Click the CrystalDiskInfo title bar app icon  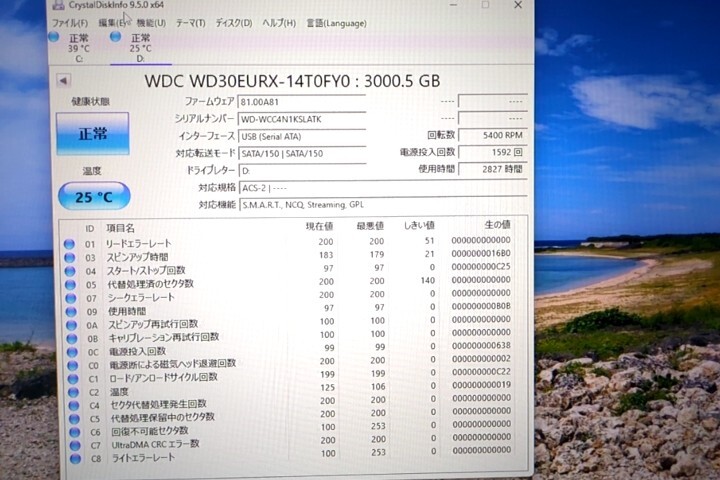[x=58, y=6]
